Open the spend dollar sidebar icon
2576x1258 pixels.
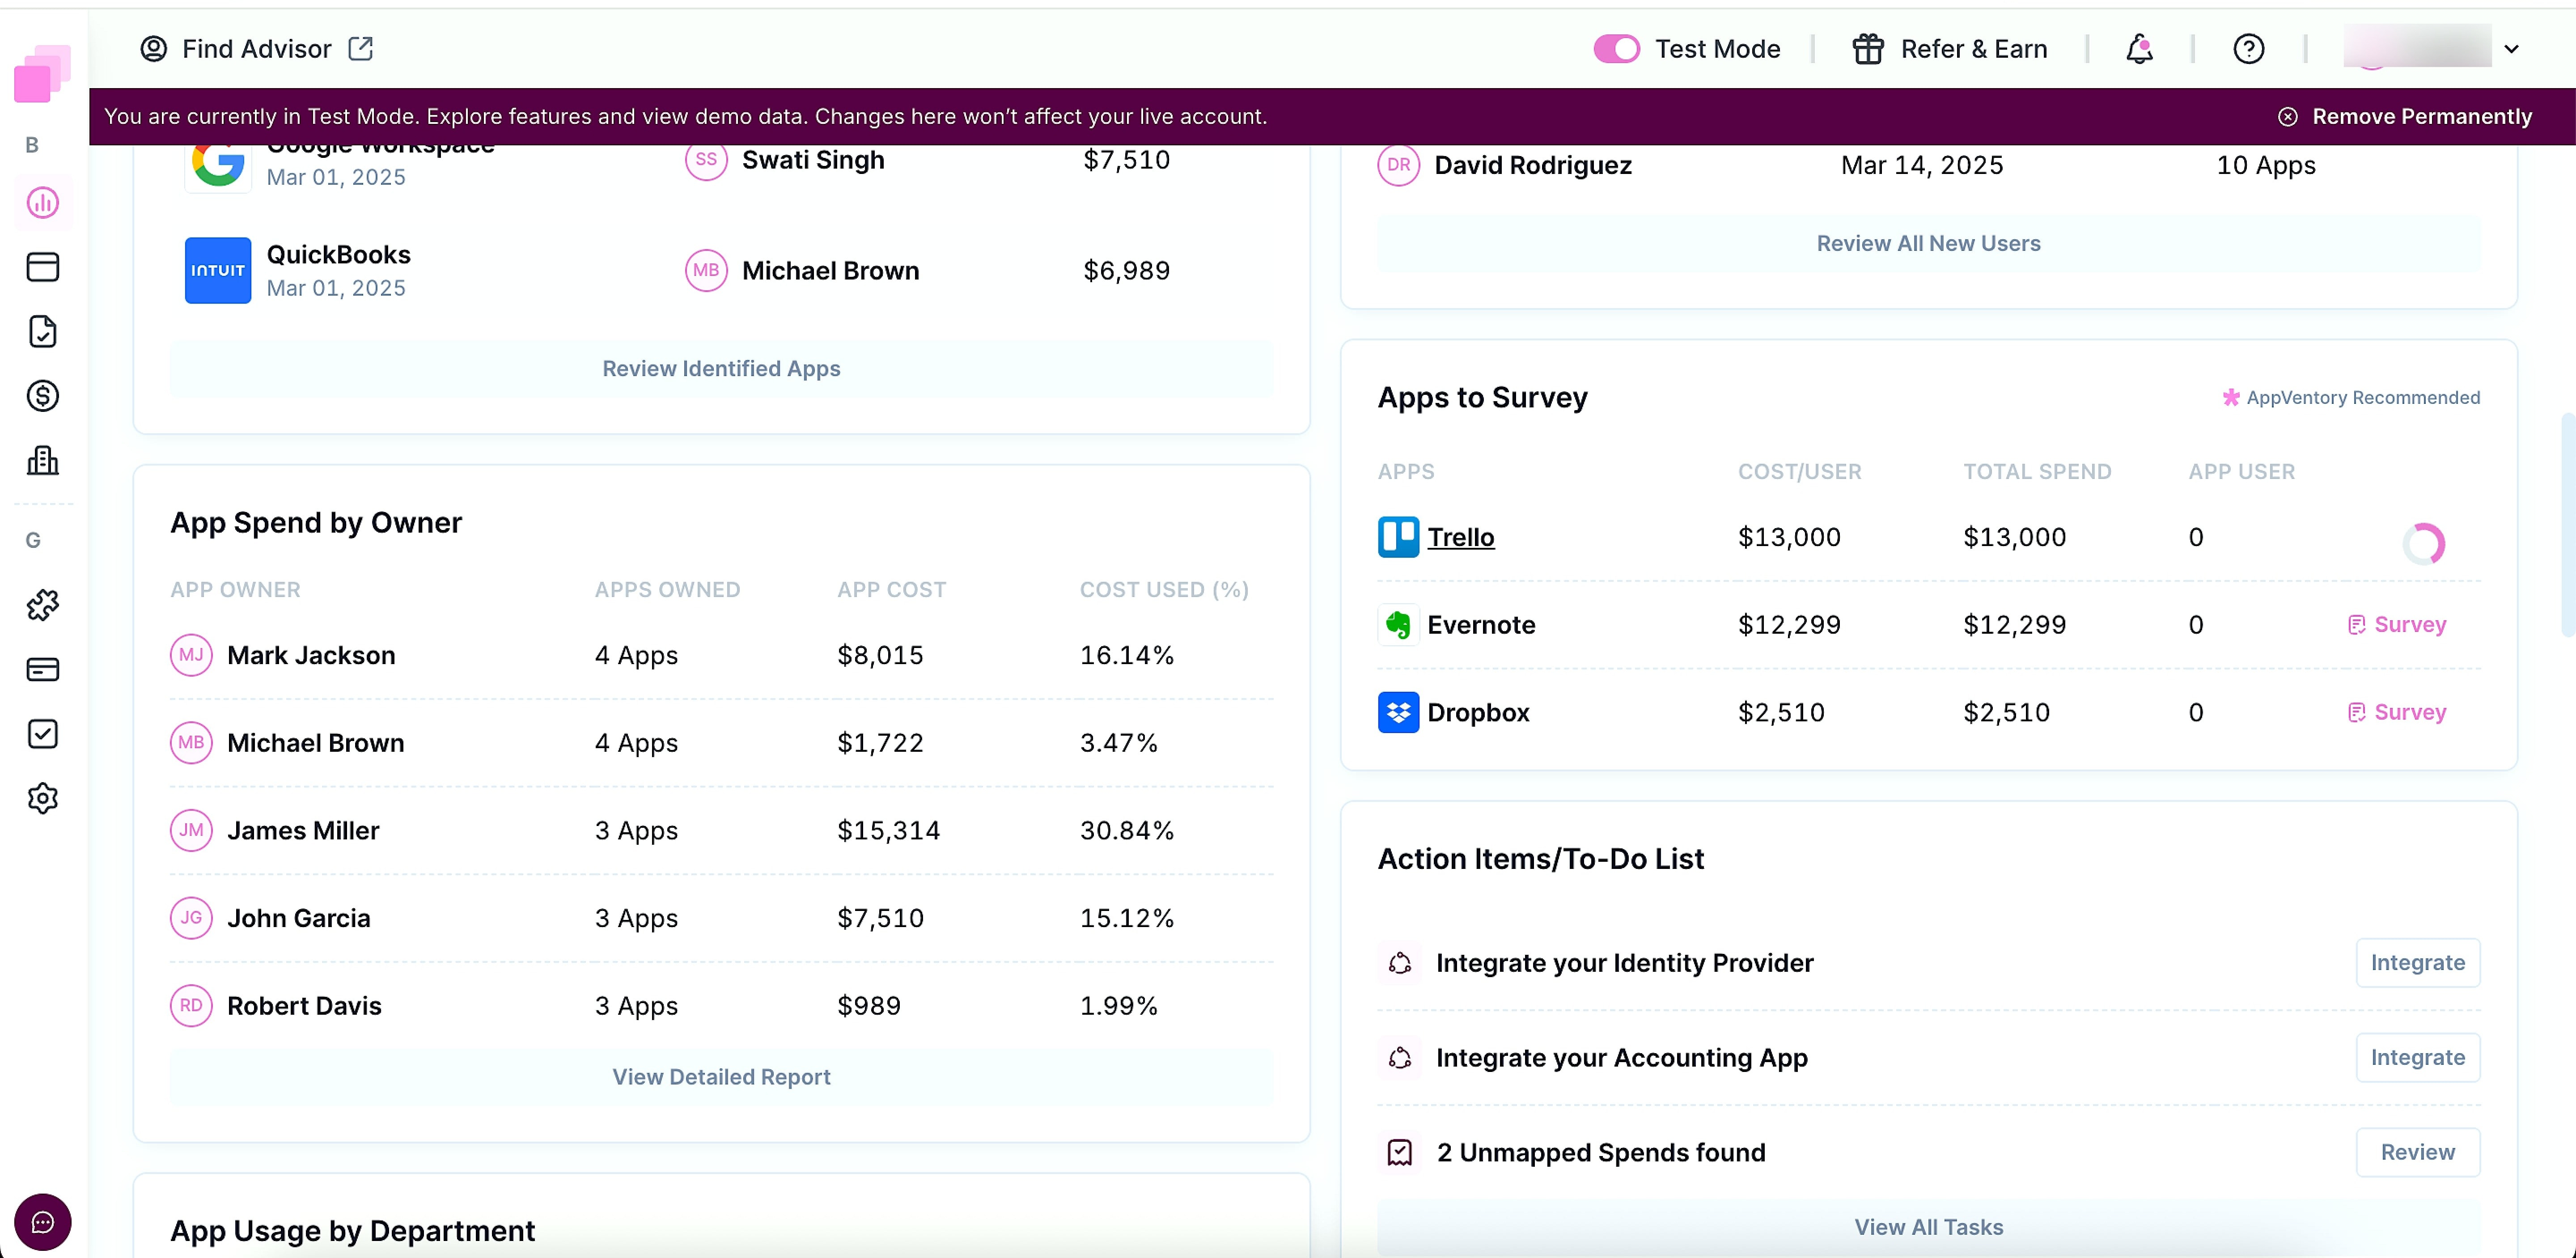(43, 396)
